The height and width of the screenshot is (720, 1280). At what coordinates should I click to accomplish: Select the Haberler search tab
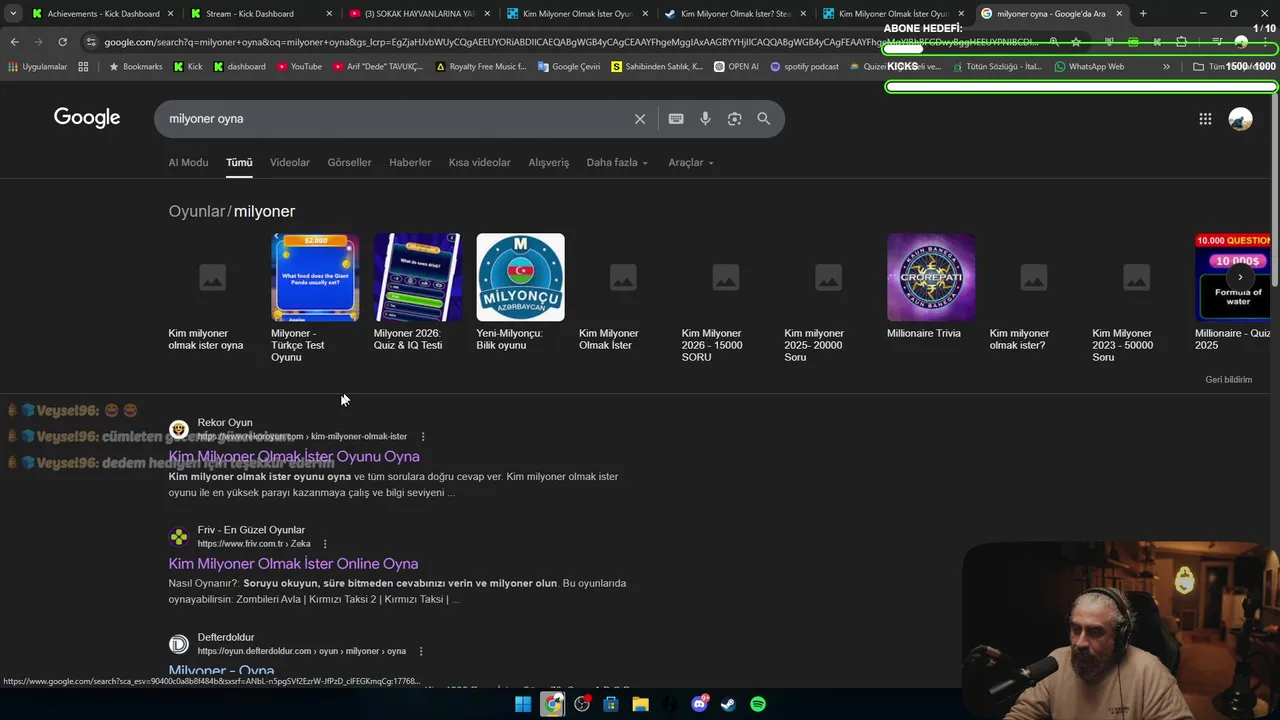(x=410, y=163)
